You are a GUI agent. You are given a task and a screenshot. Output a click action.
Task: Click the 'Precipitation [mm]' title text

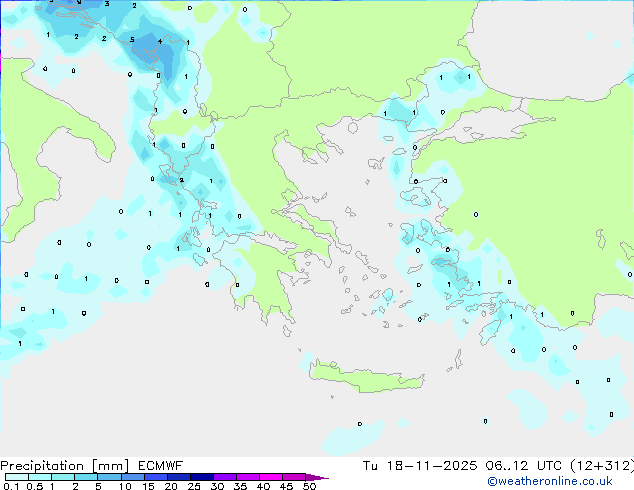[65, 466]
